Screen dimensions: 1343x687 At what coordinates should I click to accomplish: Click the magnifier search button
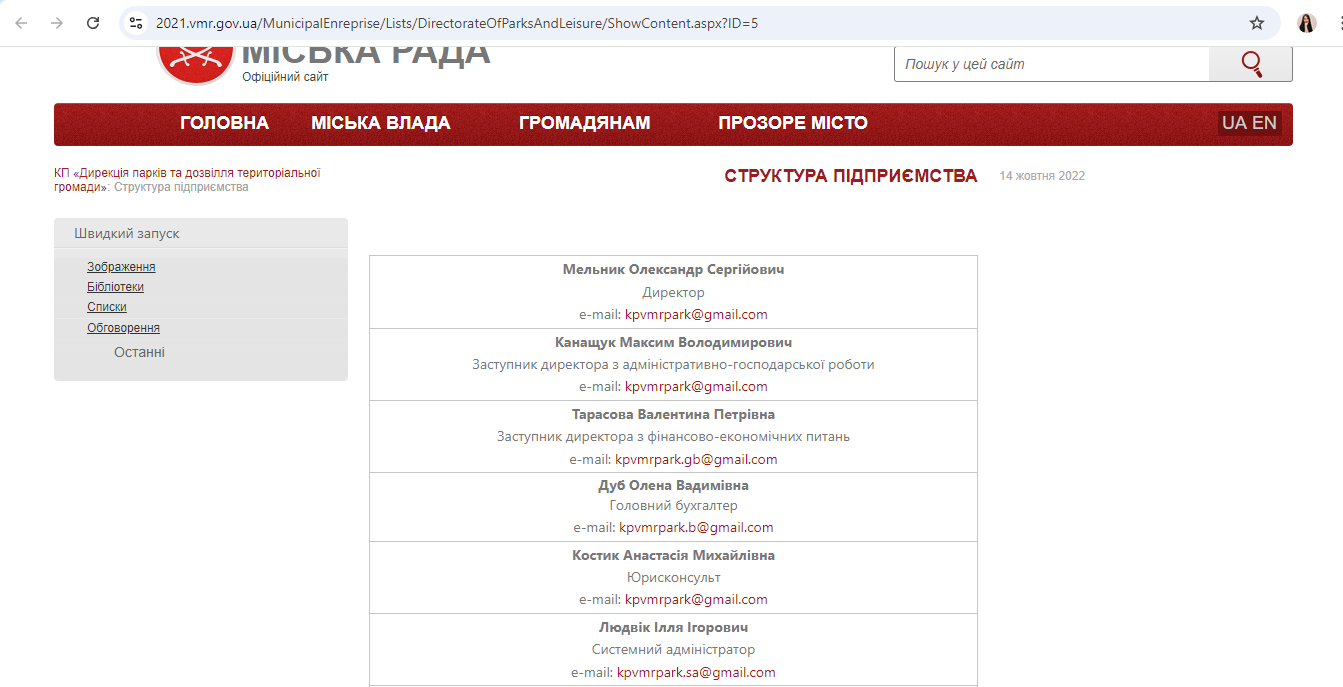(1250, 64)
